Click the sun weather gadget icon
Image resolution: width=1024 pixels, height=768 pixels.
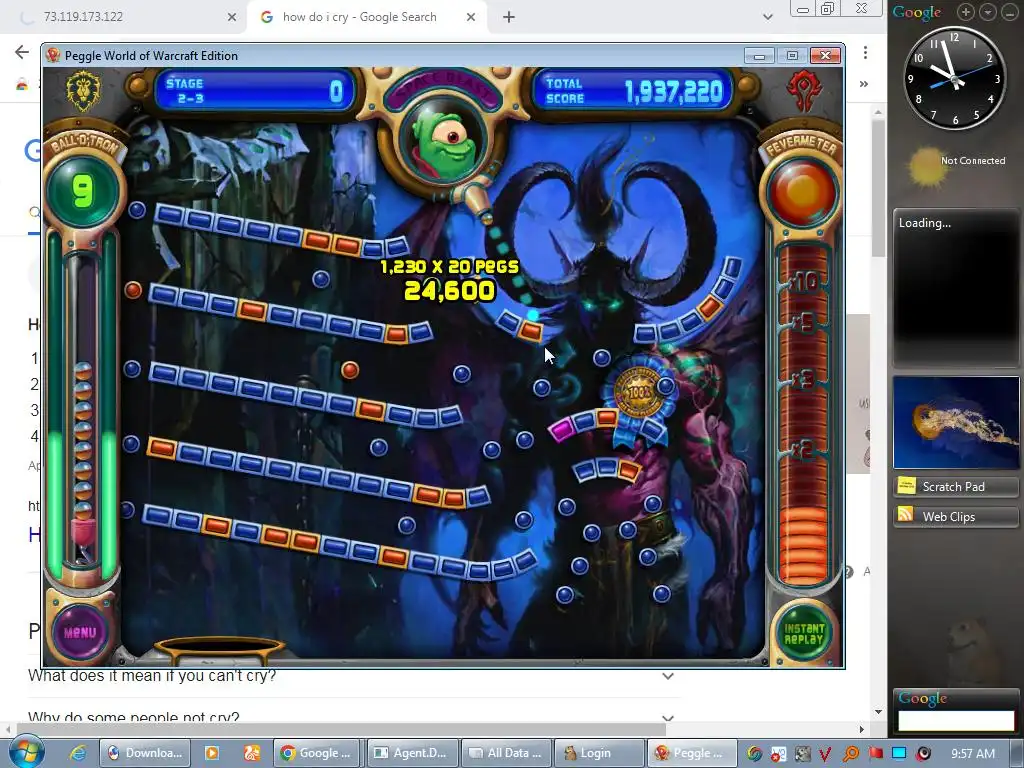(927, 165)
